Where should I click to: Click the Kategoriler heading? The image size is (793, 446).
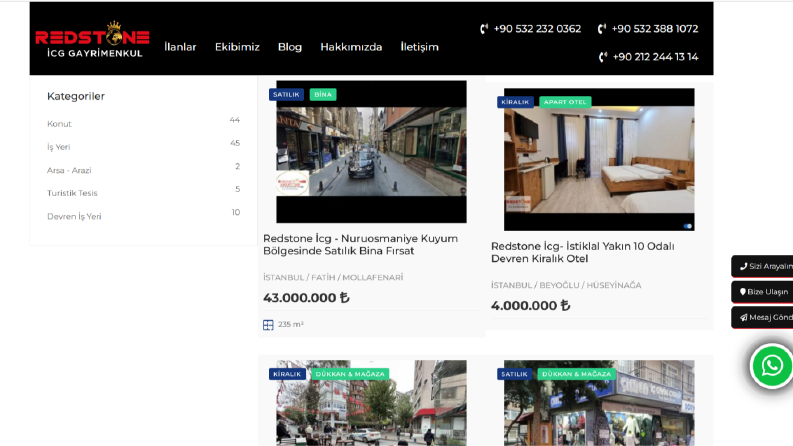[x=76, y=96]
